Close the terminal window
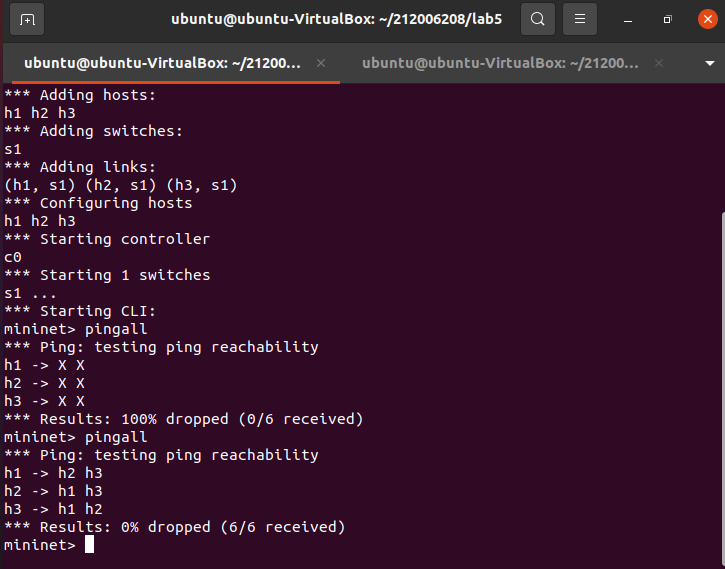This screenshot has width=725, height=569. [x=703, y=19]
